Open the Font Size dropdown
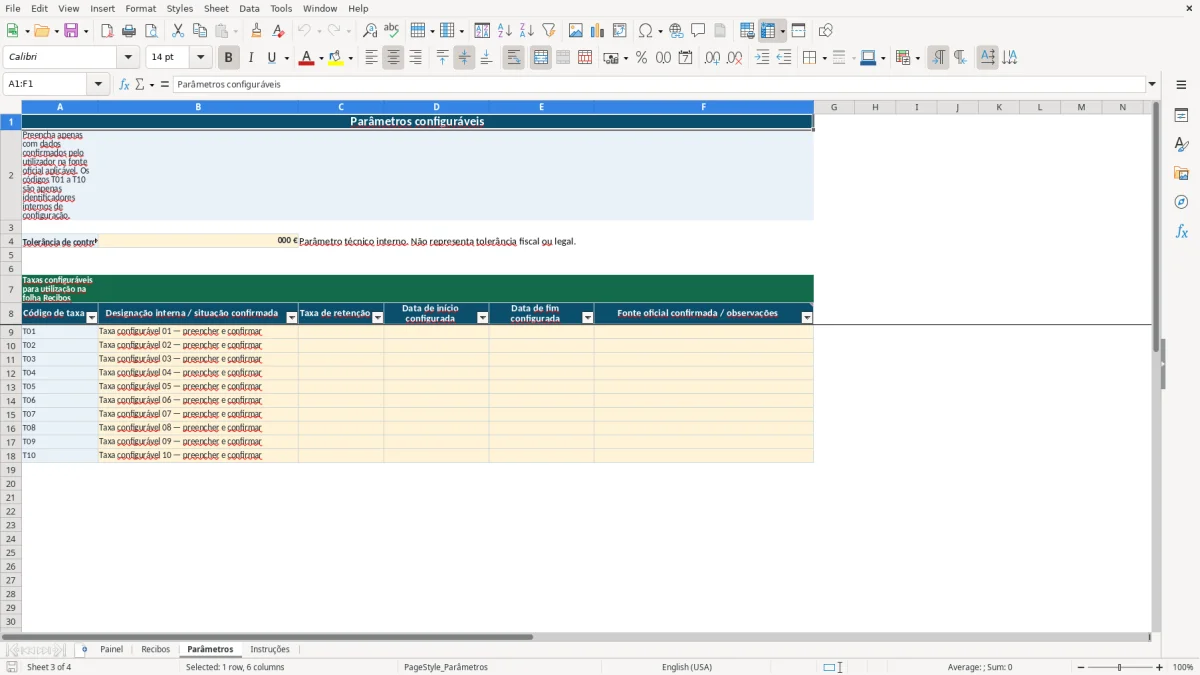Image resolution: width=1200 pixels, height=675 pixels. 200,58
